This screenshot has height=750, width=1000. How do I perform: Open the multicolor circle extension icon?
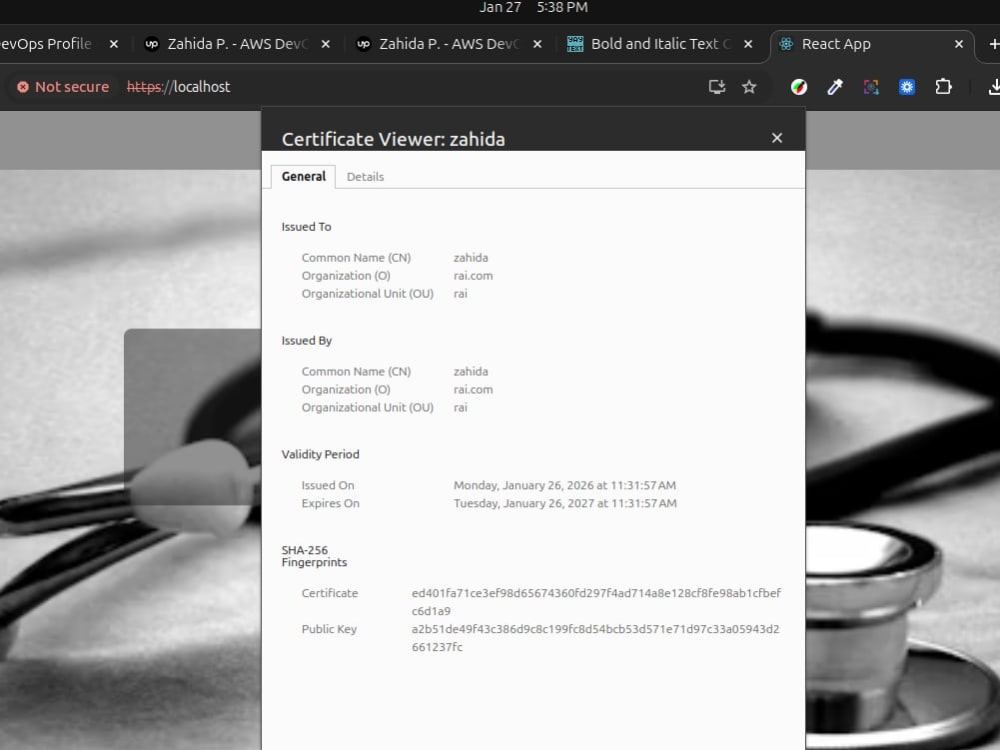click(x=798, y=87)
